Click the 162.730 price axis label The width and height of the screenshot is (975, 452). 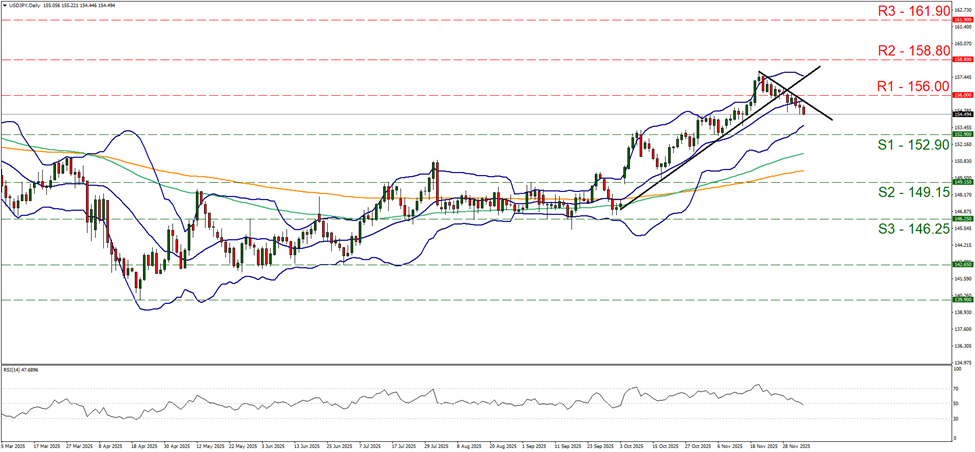(x=963, y=11)
